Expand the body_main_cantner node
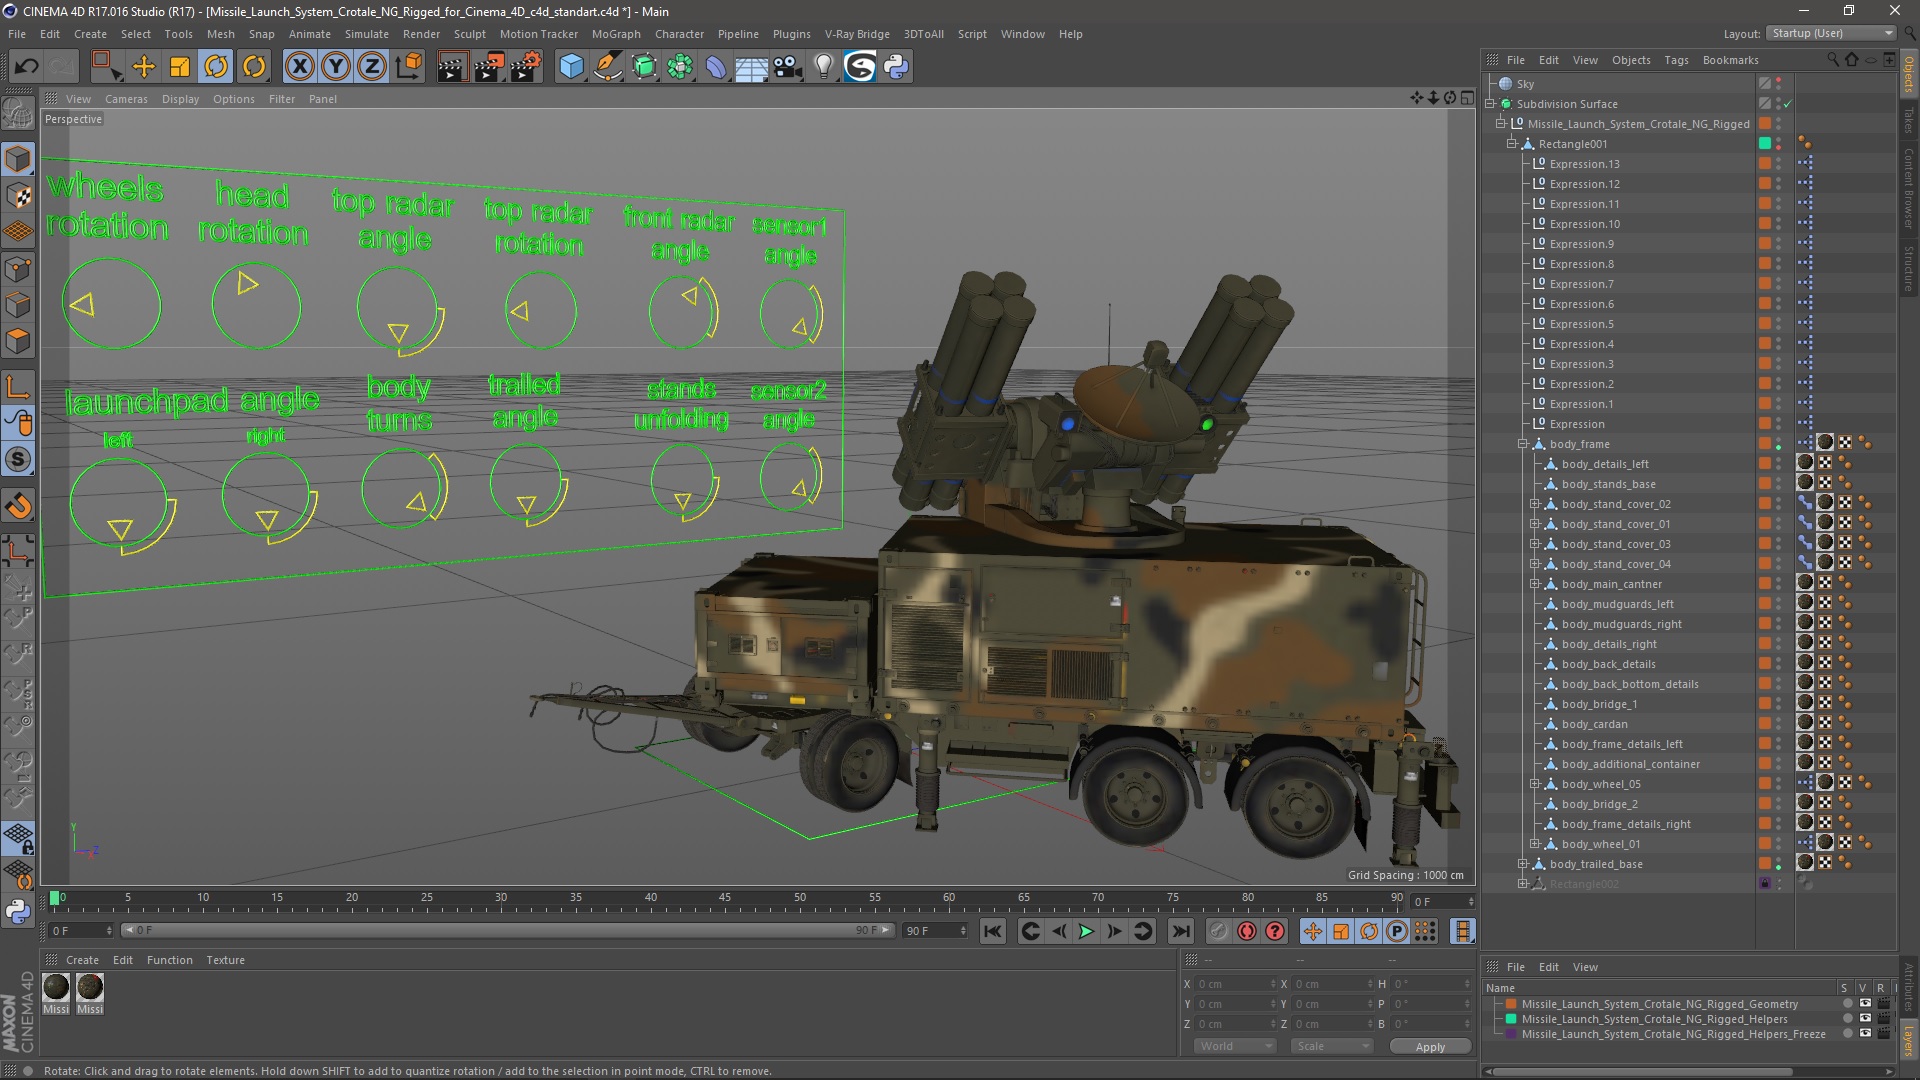 tap(1534, 584)
